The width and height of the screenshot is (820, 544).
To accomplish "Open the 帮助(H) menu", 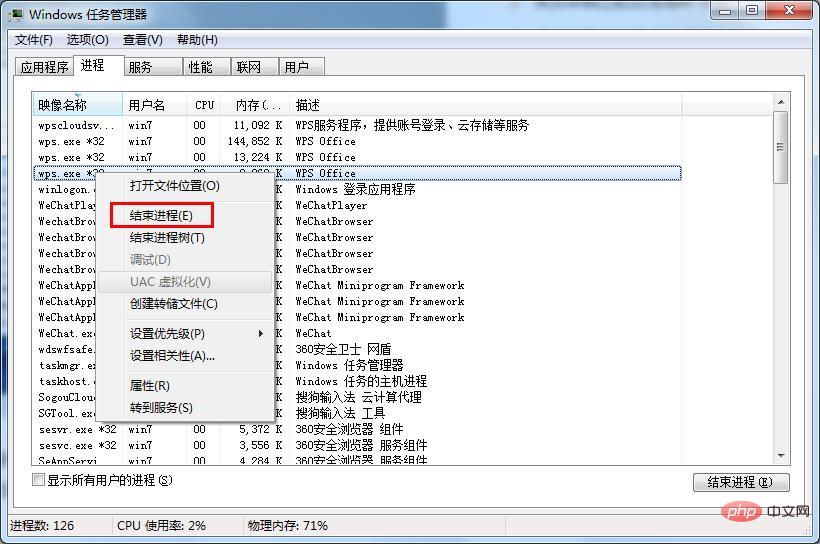I will click(x=197, y=40).
